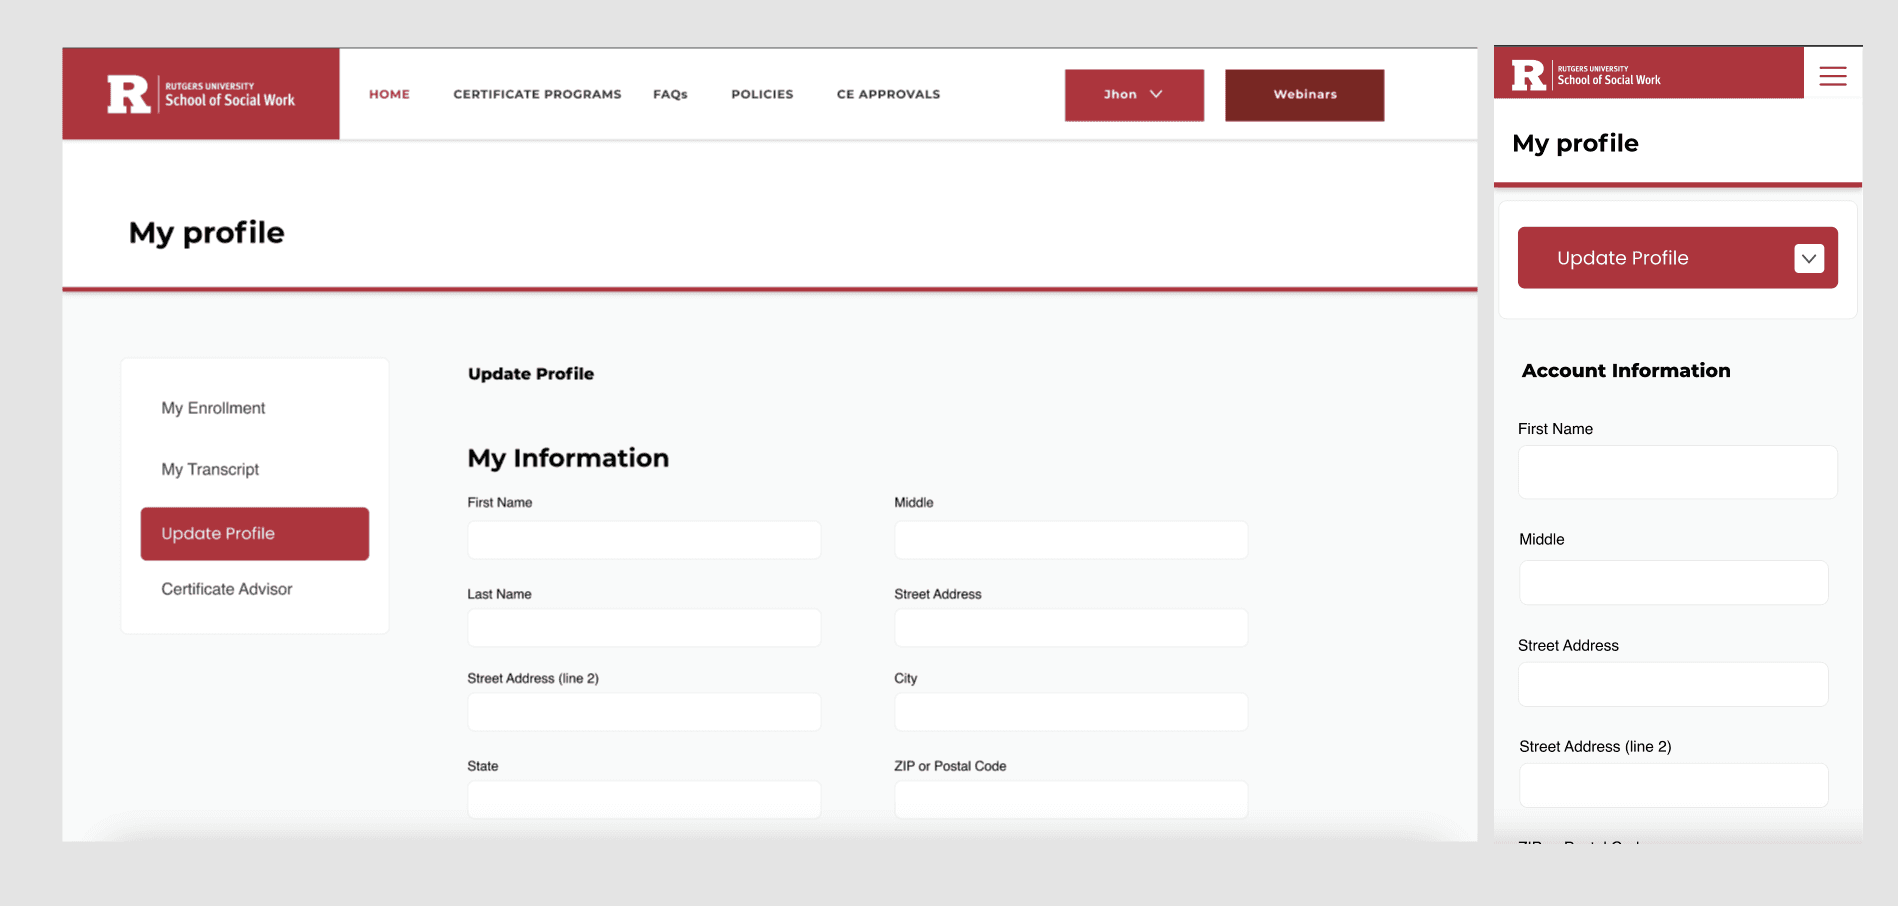Open POLICIES navigation item

click(762, 94)
